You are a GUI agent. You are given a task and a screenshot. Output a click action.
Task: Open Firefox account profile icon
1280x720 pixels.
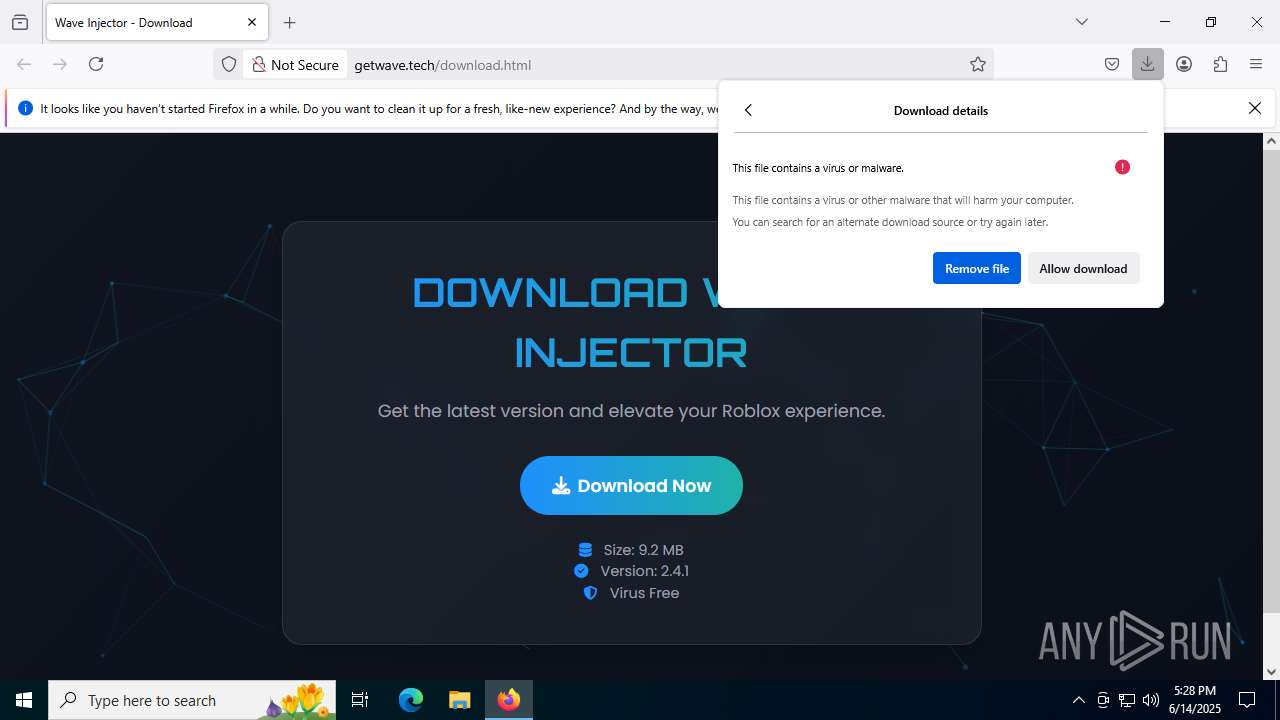(x=1184, y=64)
